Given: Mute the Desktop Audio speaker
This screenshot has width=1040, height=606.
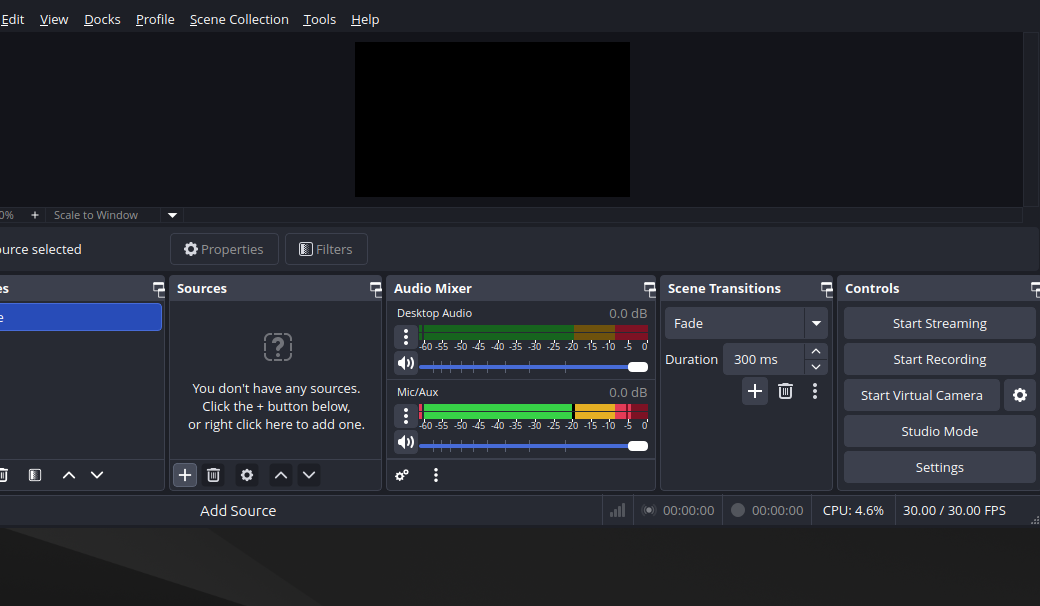Looking at the screenshot, I should (x=405, y=363).
